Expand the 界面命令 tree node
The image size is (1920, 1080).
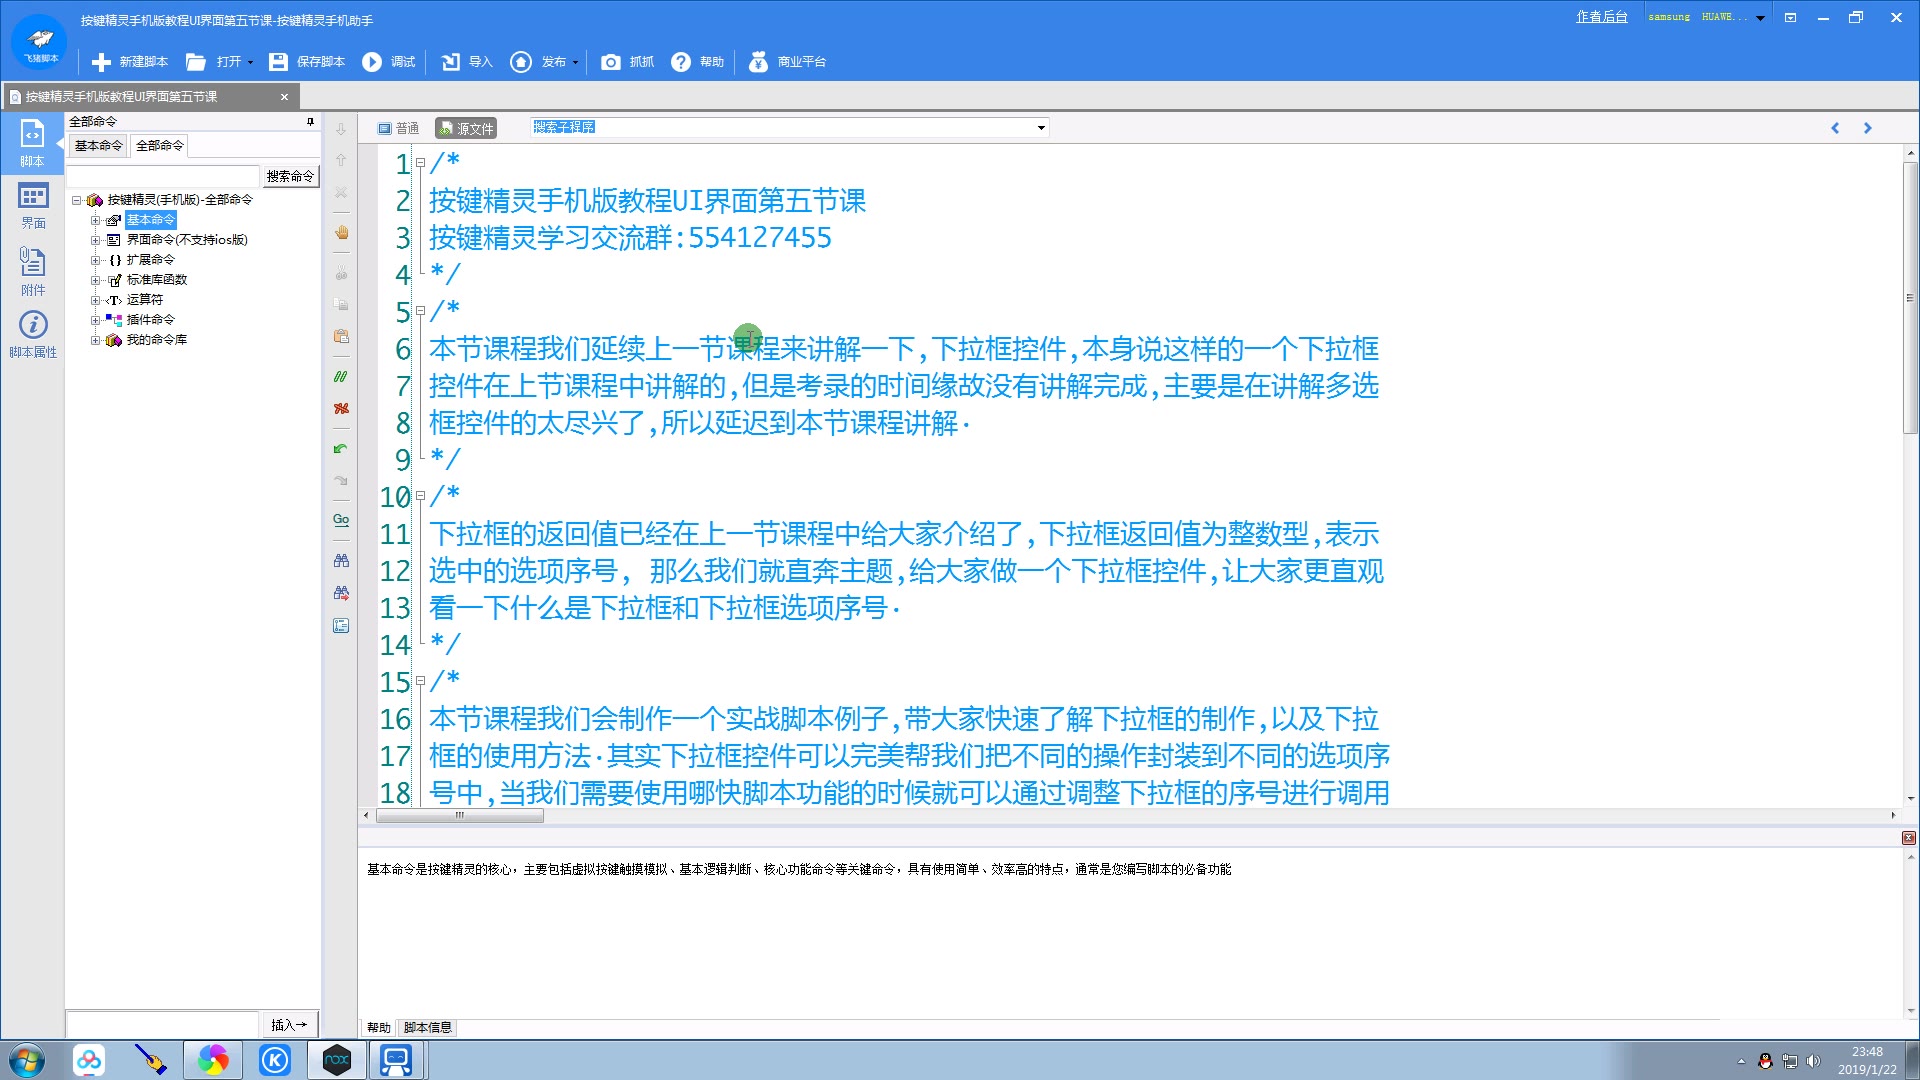tap(95, 240)
